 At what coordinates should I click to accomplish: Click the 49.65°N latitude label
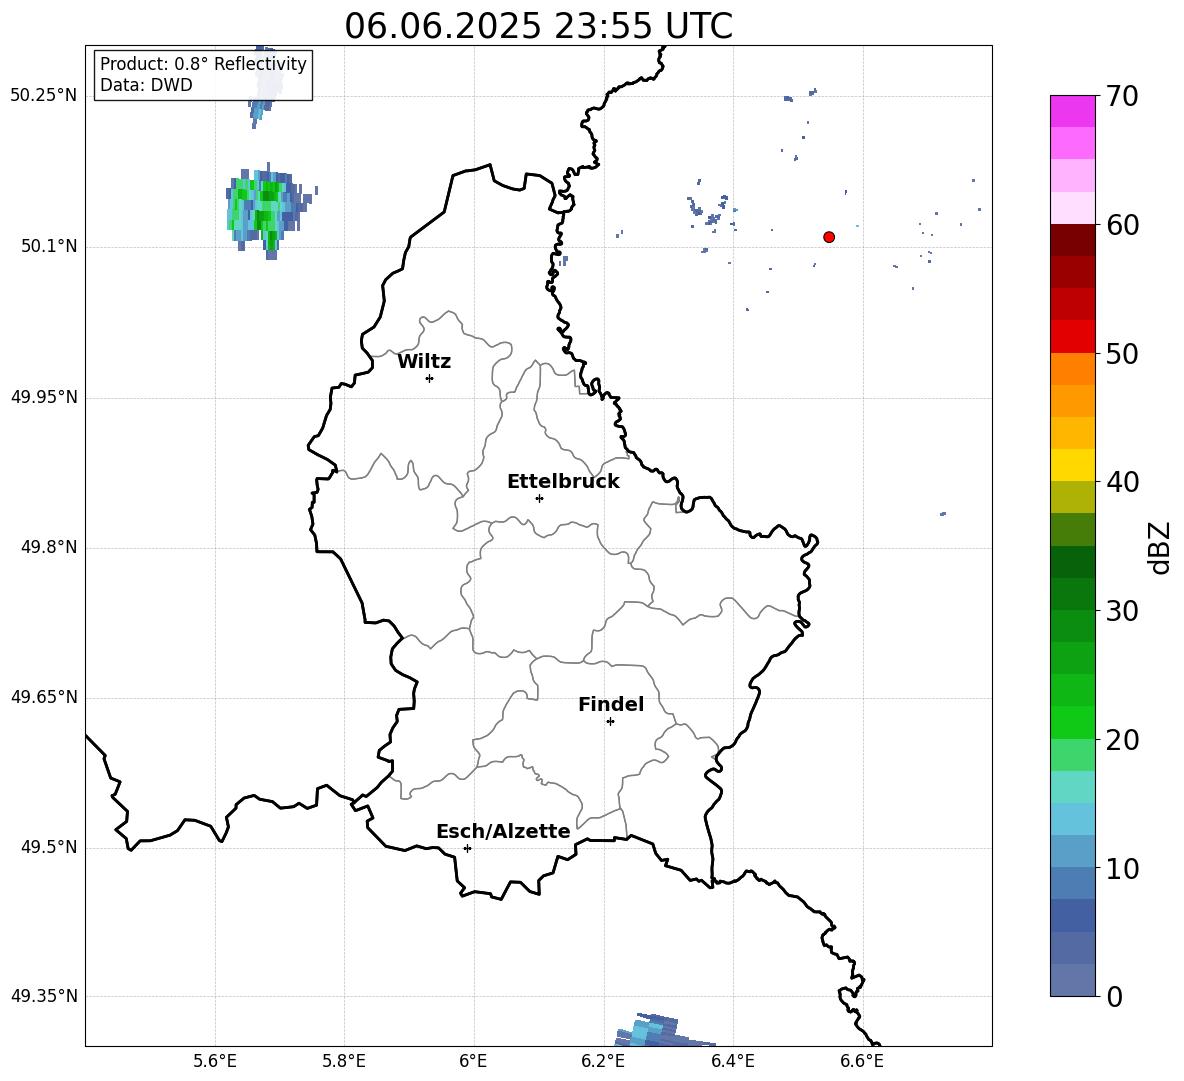(44, 696)
